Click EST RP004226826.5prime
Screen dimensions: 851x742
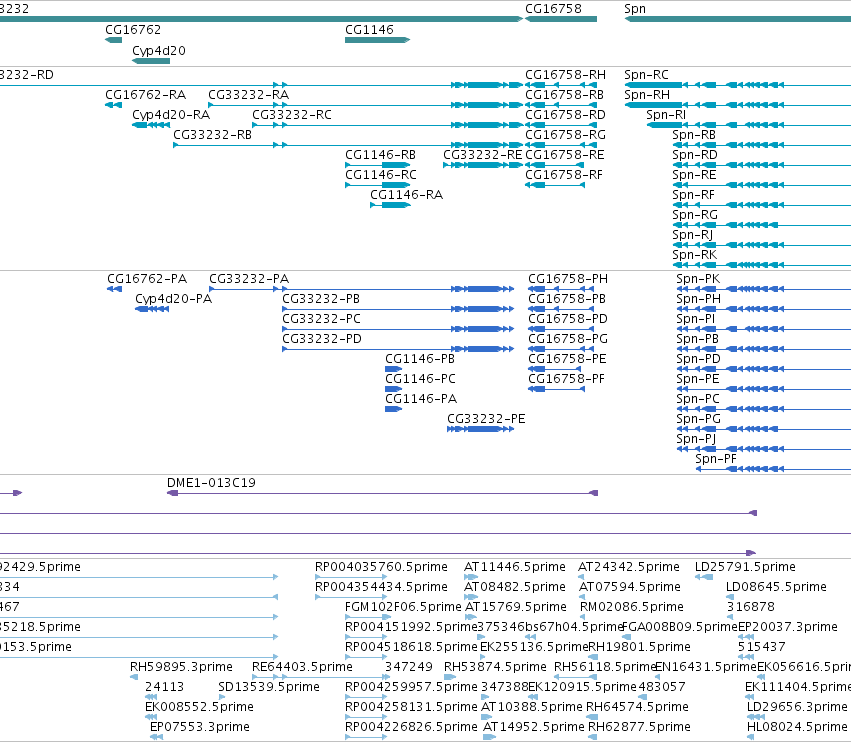click(411, 727)
